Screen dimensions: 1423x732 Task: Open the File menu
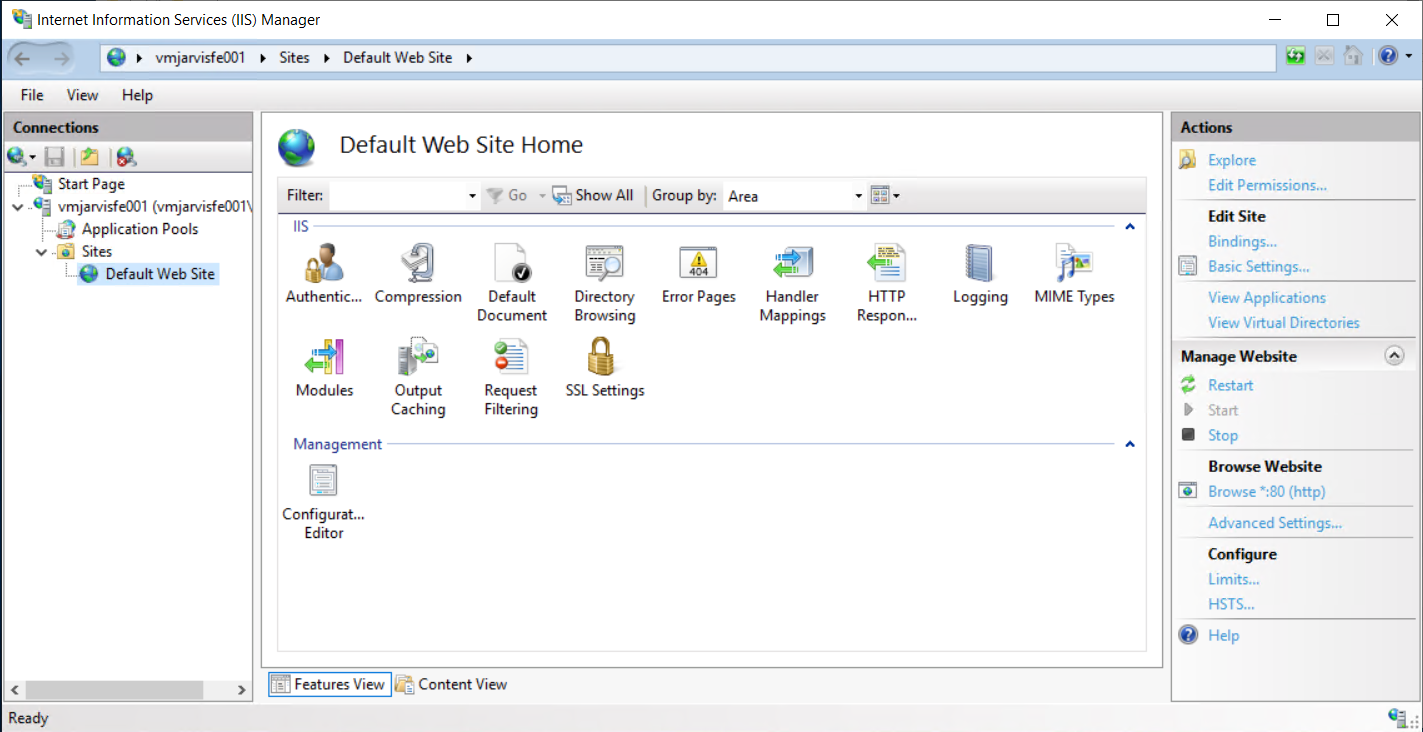tap(32, 95)
